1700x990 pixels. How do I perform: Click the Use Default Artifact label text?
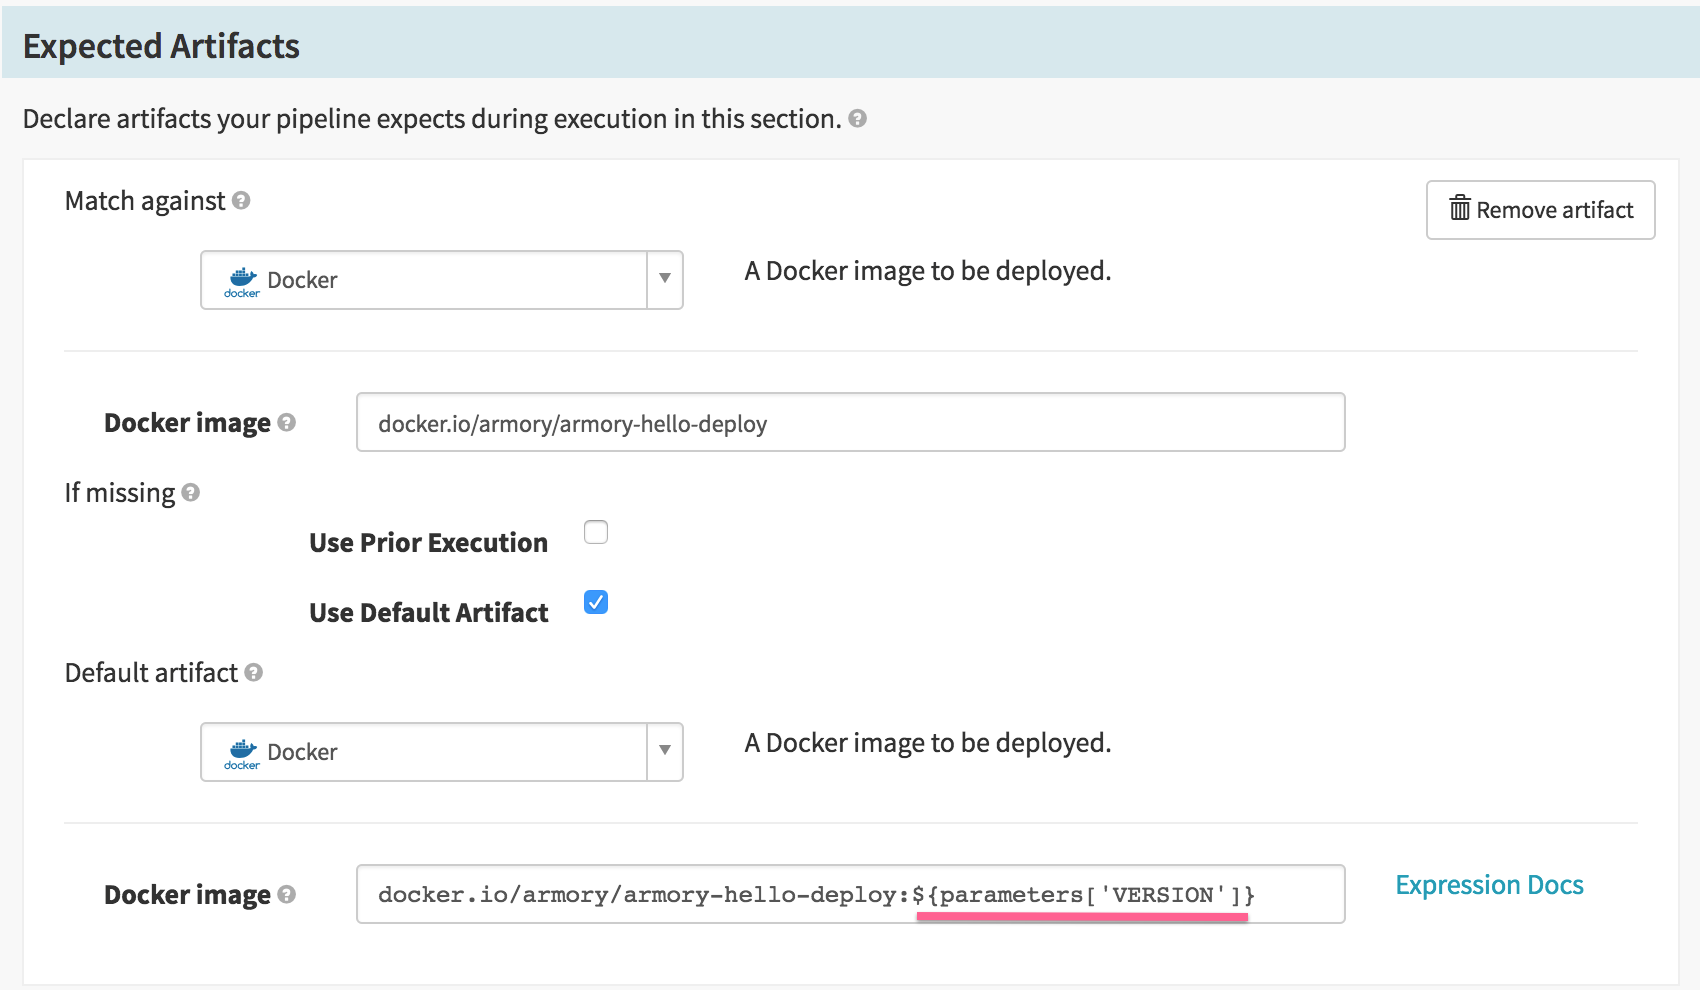(428, 613)
